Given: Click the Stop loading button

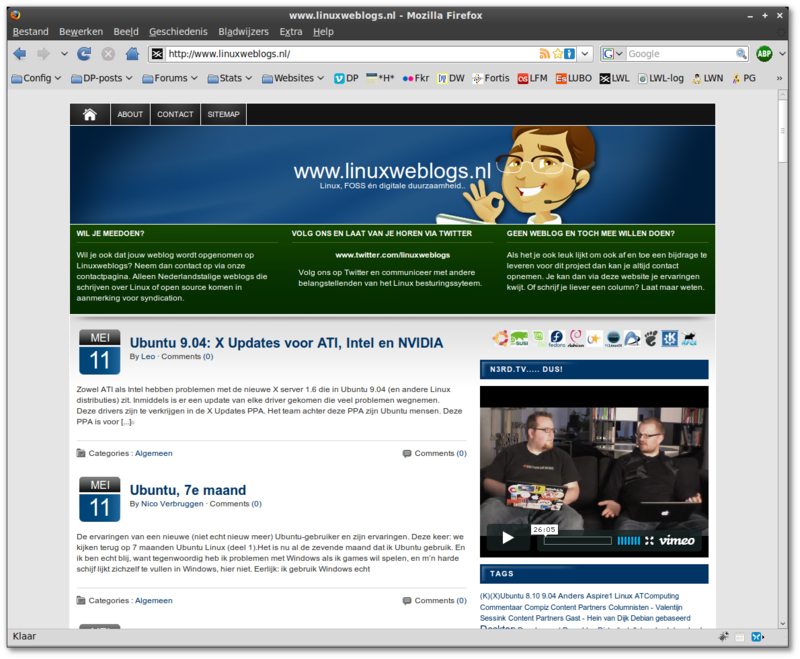Looking at the screenshot, I should [108, 54].
